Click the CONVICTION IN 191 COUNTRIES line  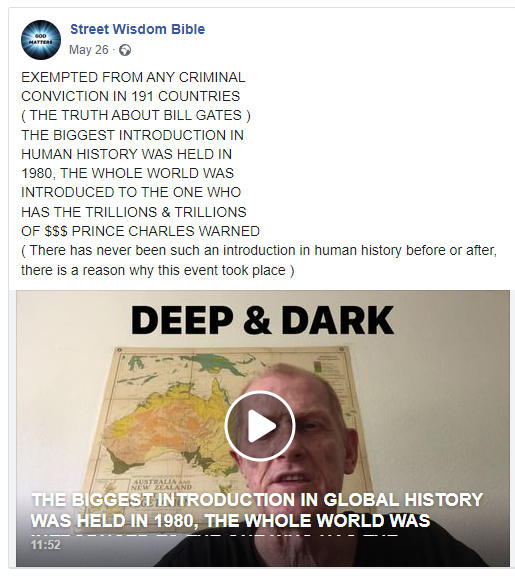(131, 96)
